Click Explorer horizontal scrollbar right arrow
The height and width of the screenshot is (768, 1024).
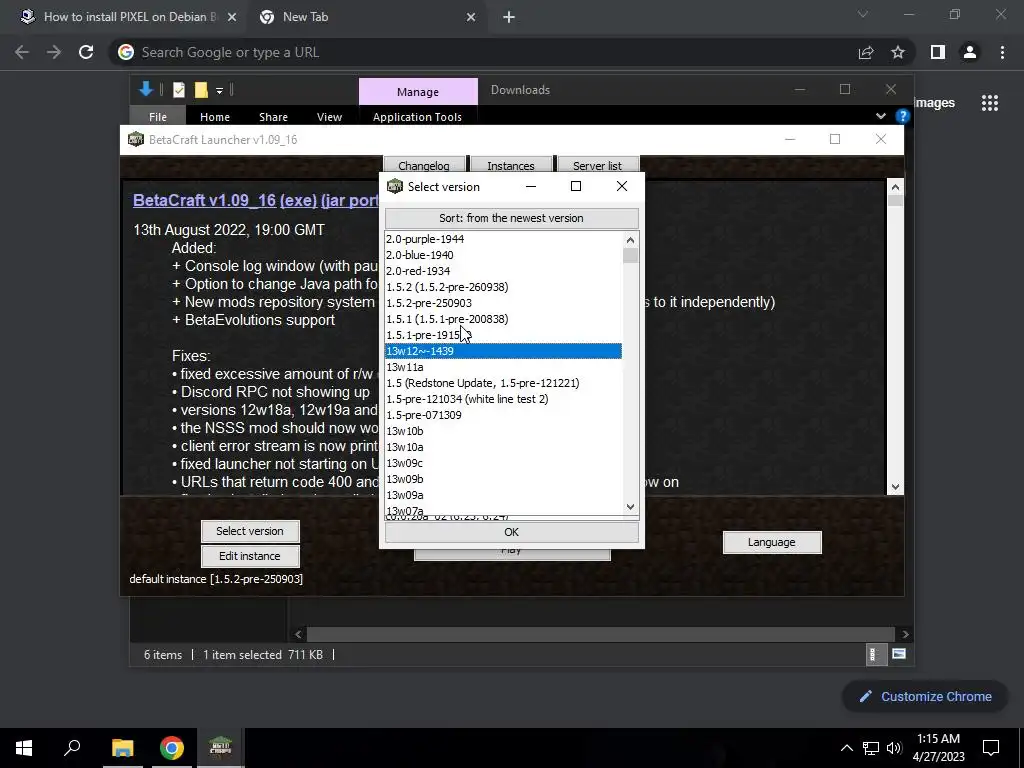point(905,634)
